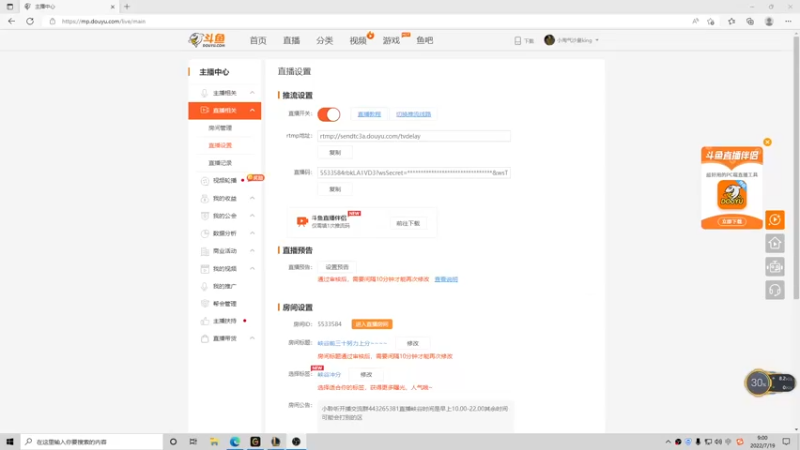Click 修改 next to room title
The image size is (800, 450).
[412, 343]
